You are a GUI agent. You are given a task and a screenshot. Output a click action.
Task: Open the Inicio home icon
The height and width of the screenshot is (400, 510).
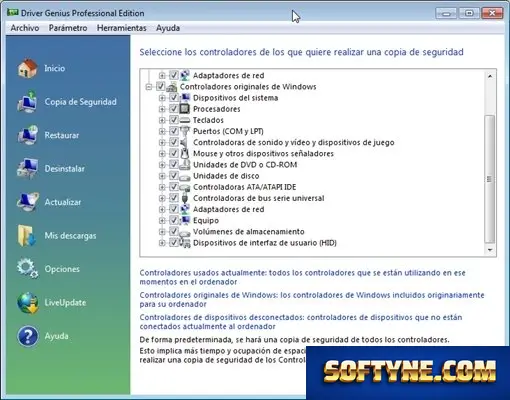28,68
